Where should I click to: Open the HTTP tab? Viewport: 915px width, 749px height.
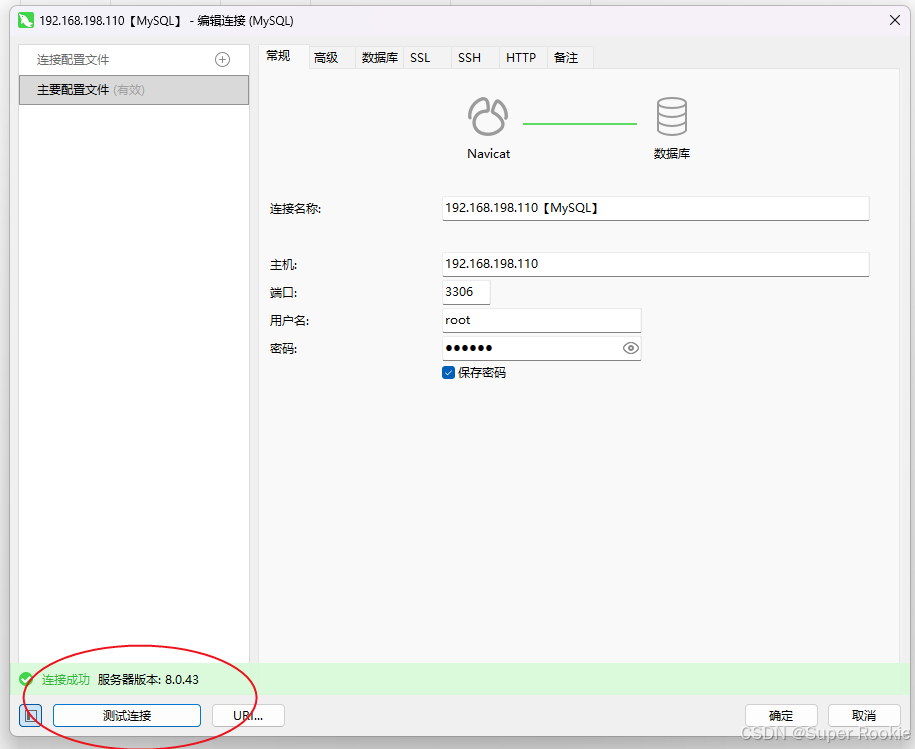click(x=521, y=58)
